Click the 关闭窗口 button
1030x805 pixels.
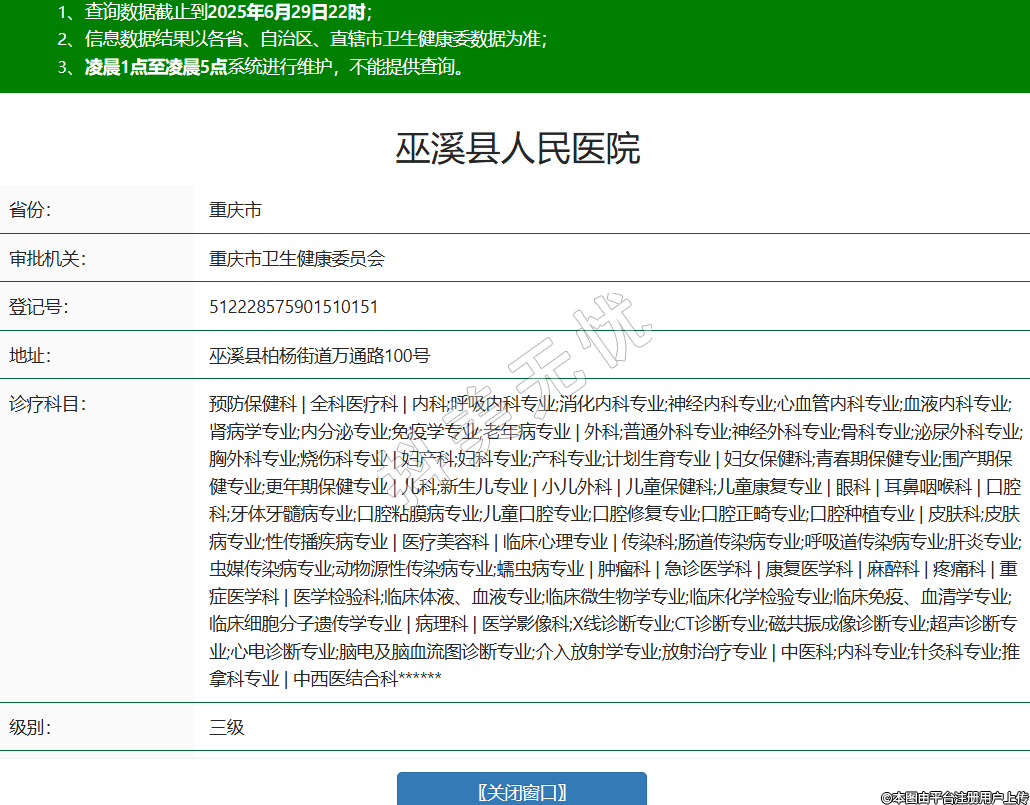click(x=521, y=791)
